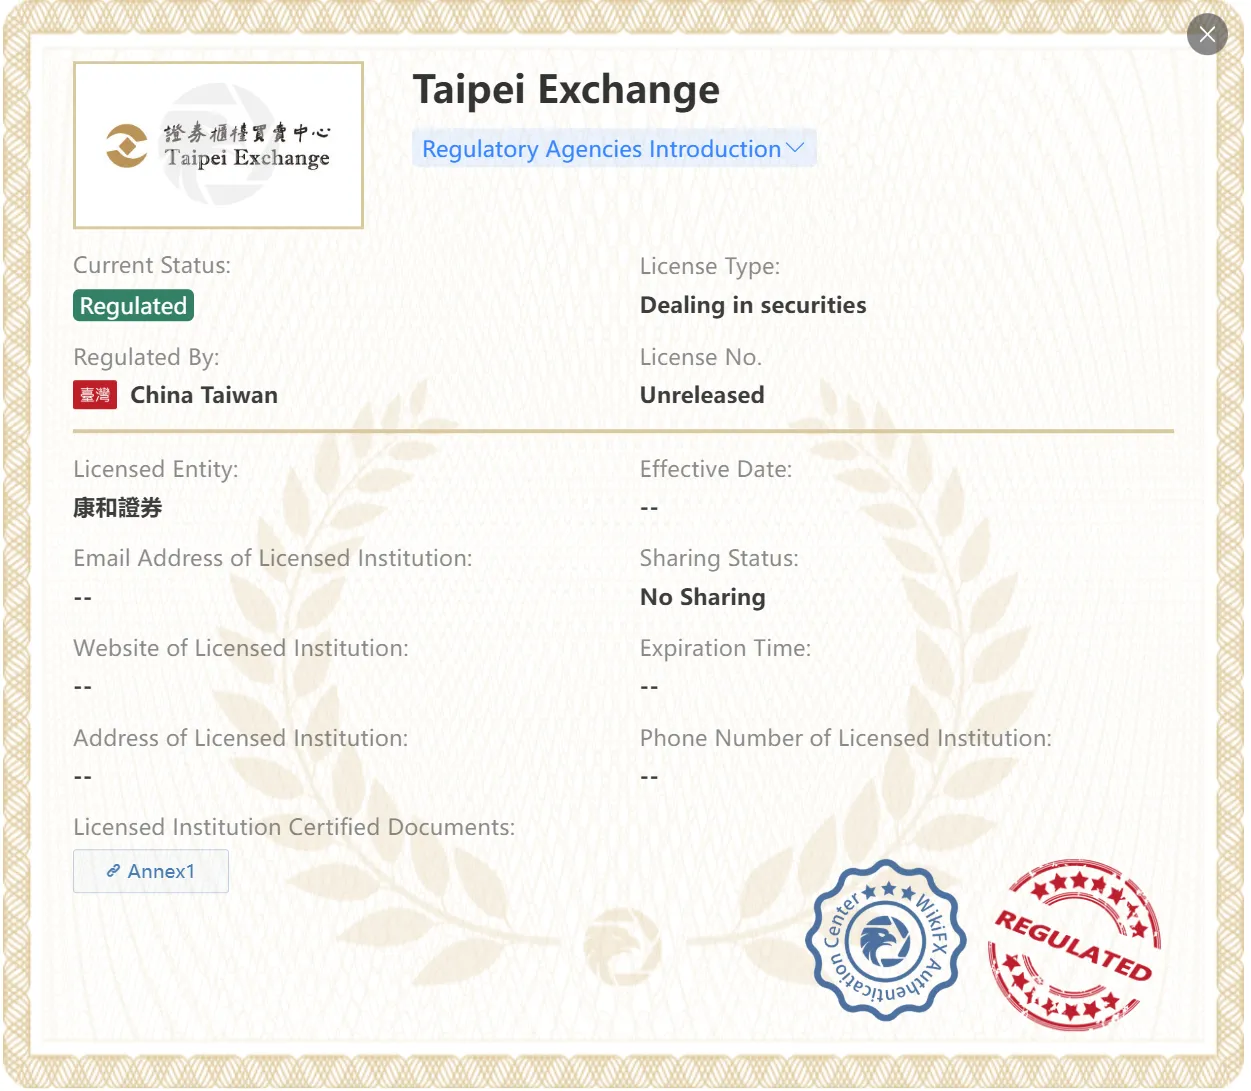
Task: Select the licensed entity name 康和證券
Action: tap(118, 508)
